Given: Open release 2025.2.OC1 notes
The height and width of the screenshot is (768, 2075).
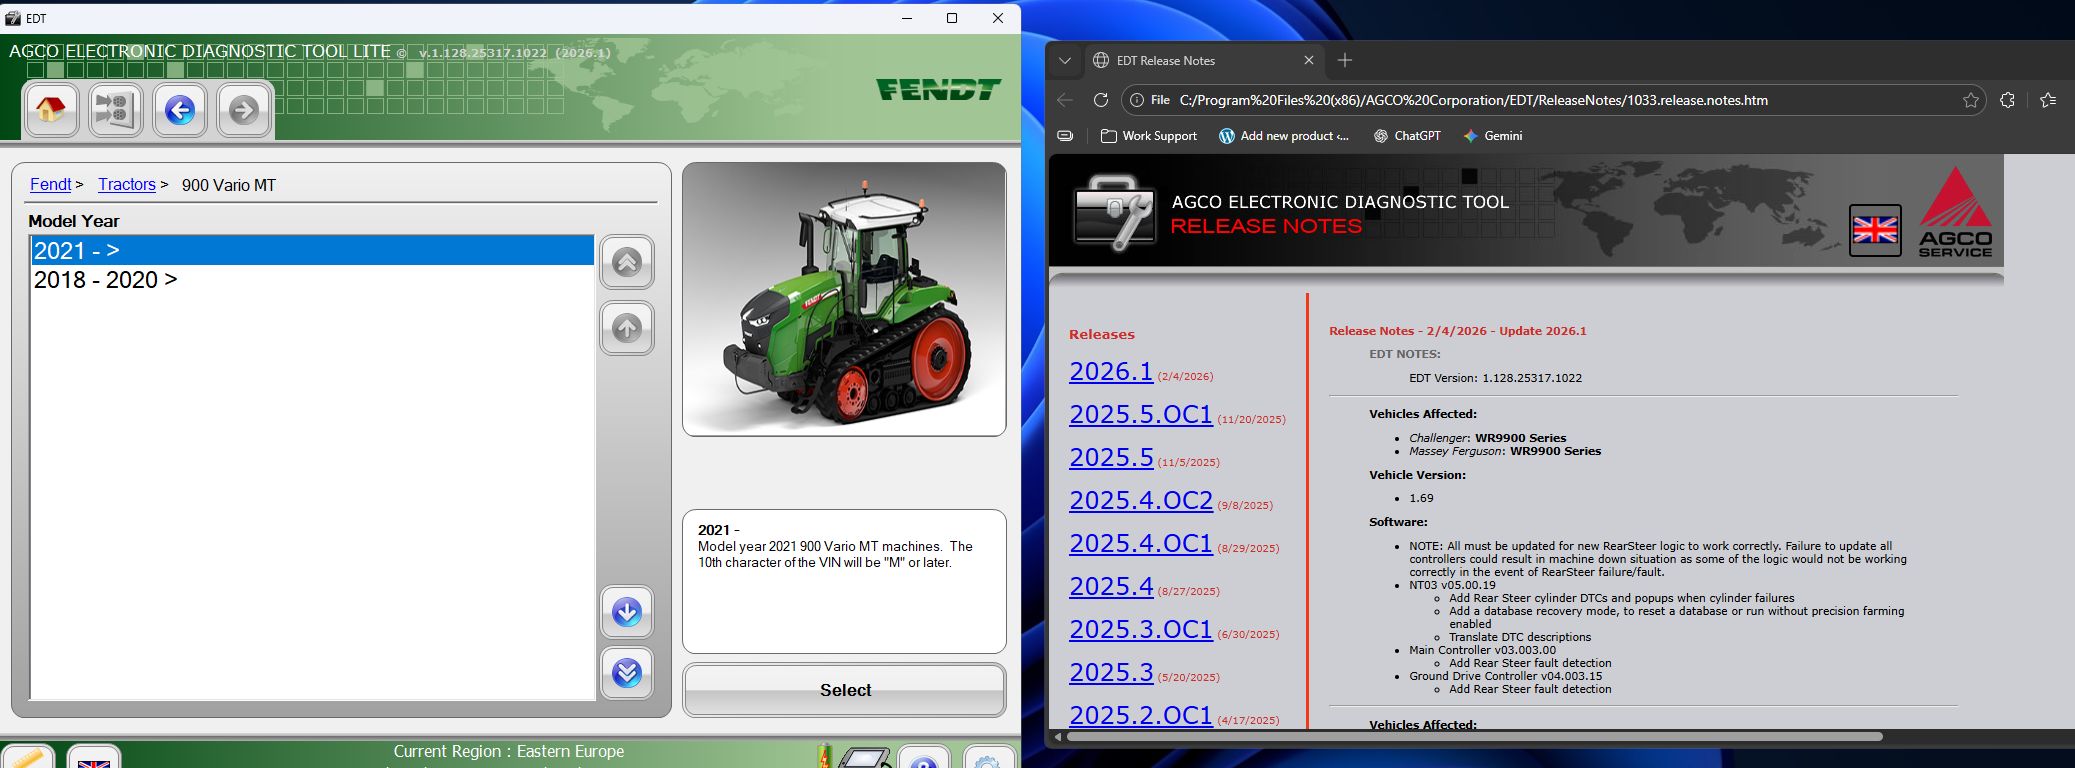Looking at the screenshot, I should click(1141, 715).
